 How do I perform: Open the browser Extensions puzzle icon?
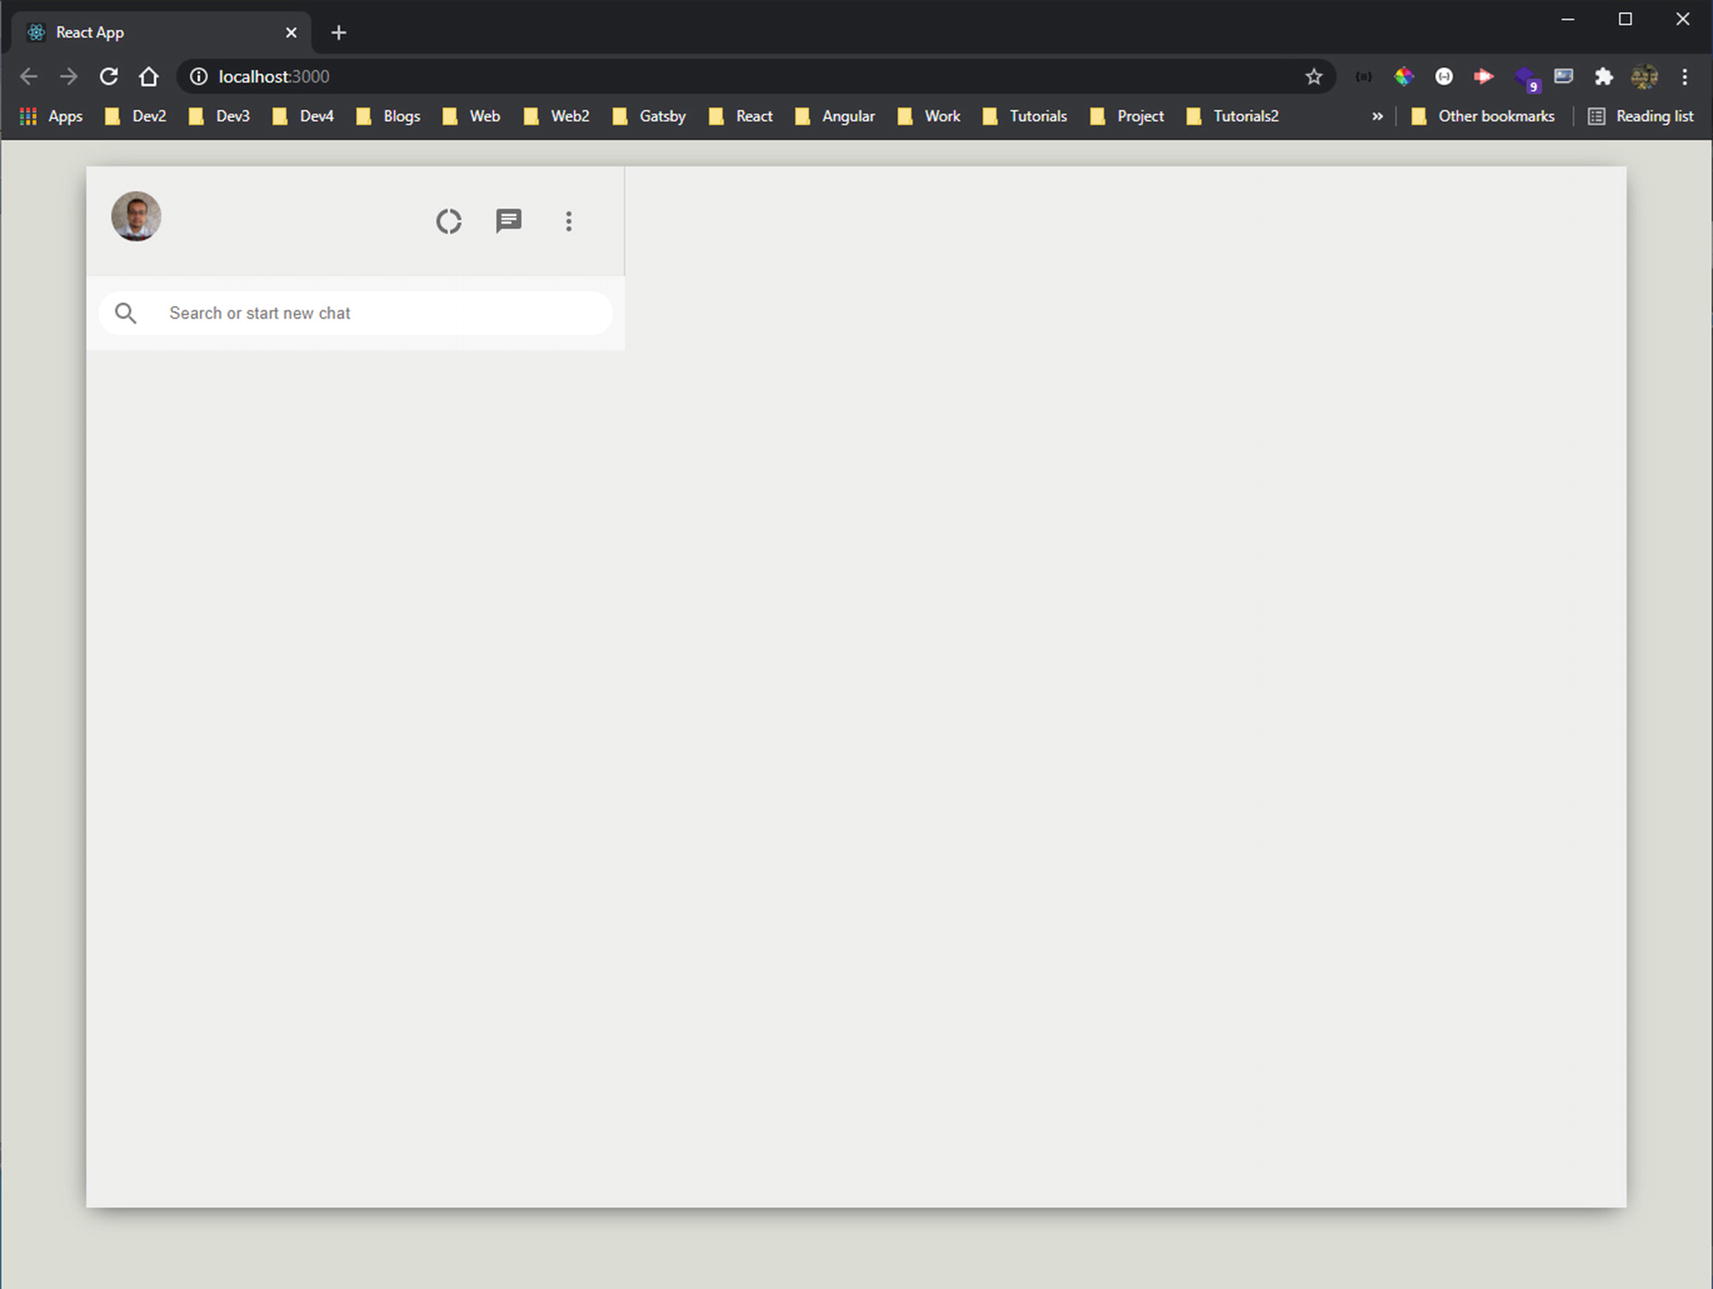click(x=1603, y=76)
